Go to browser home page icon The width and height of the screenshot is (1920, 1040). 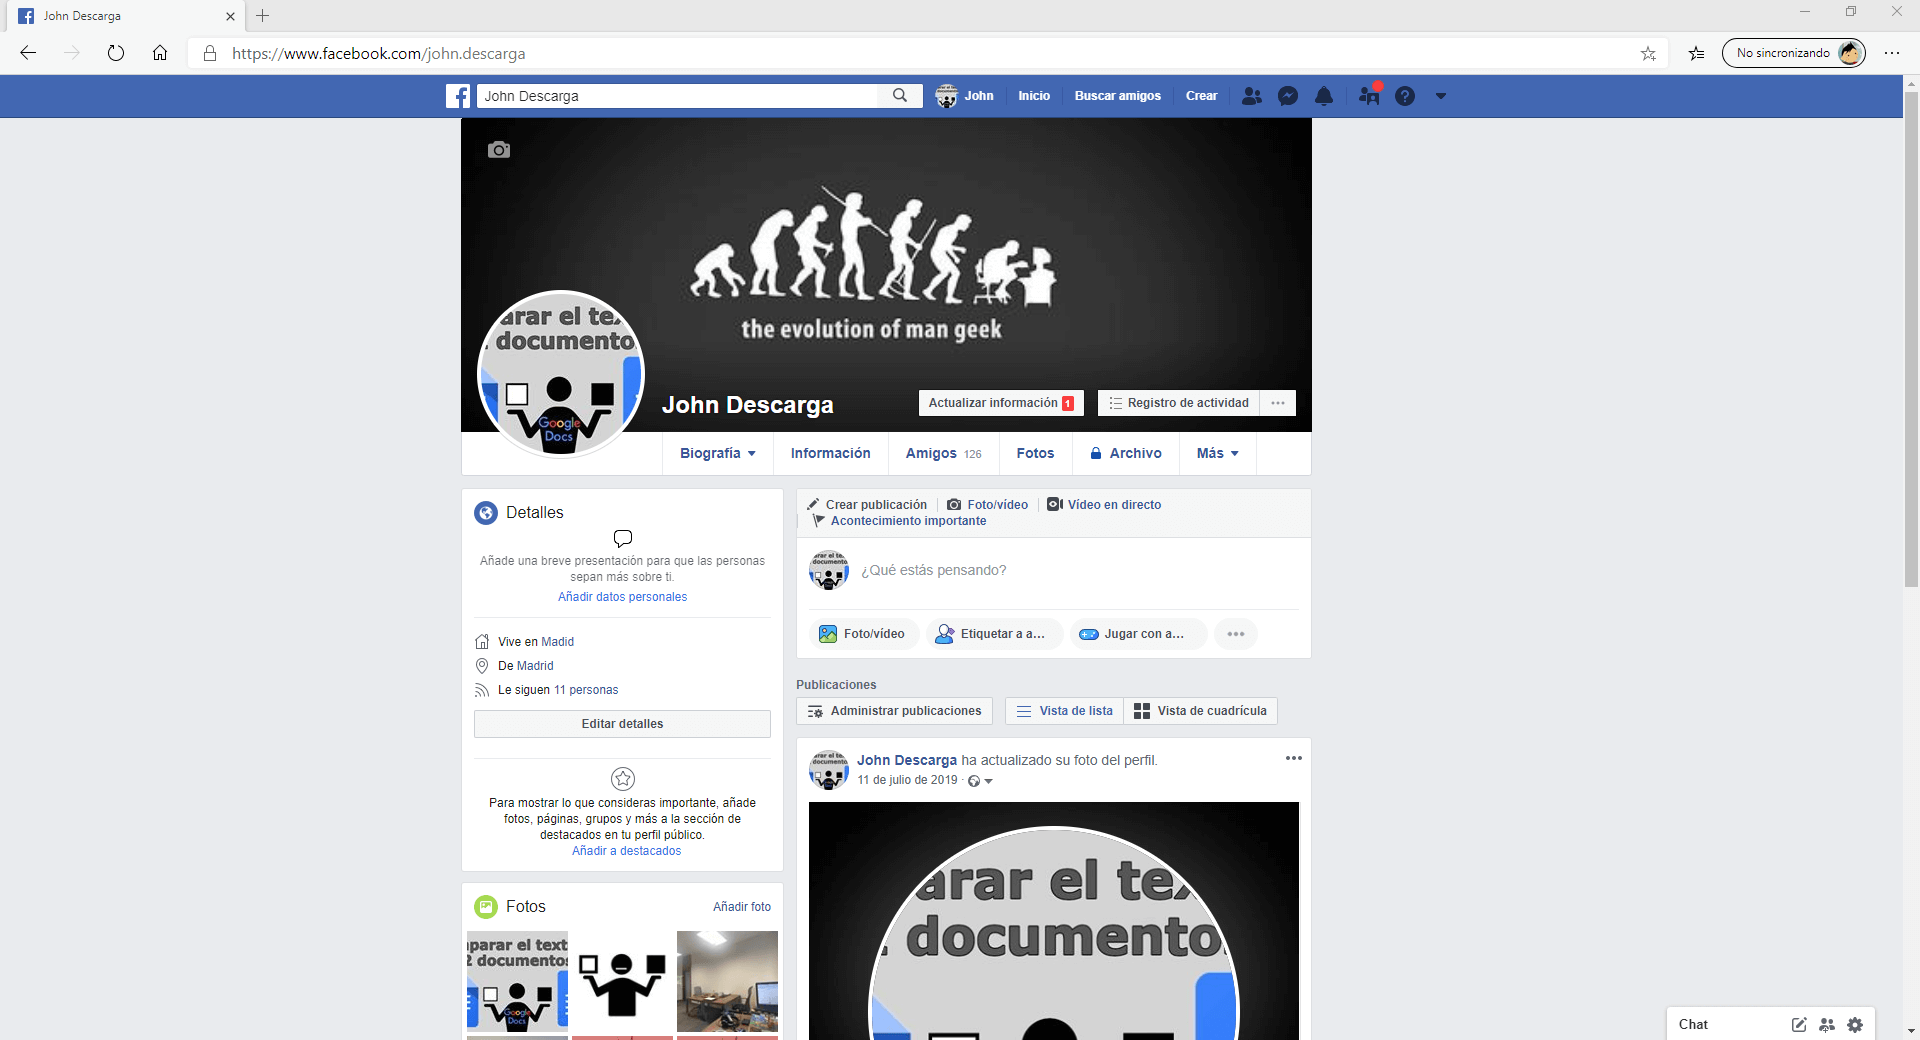point(160,53)
